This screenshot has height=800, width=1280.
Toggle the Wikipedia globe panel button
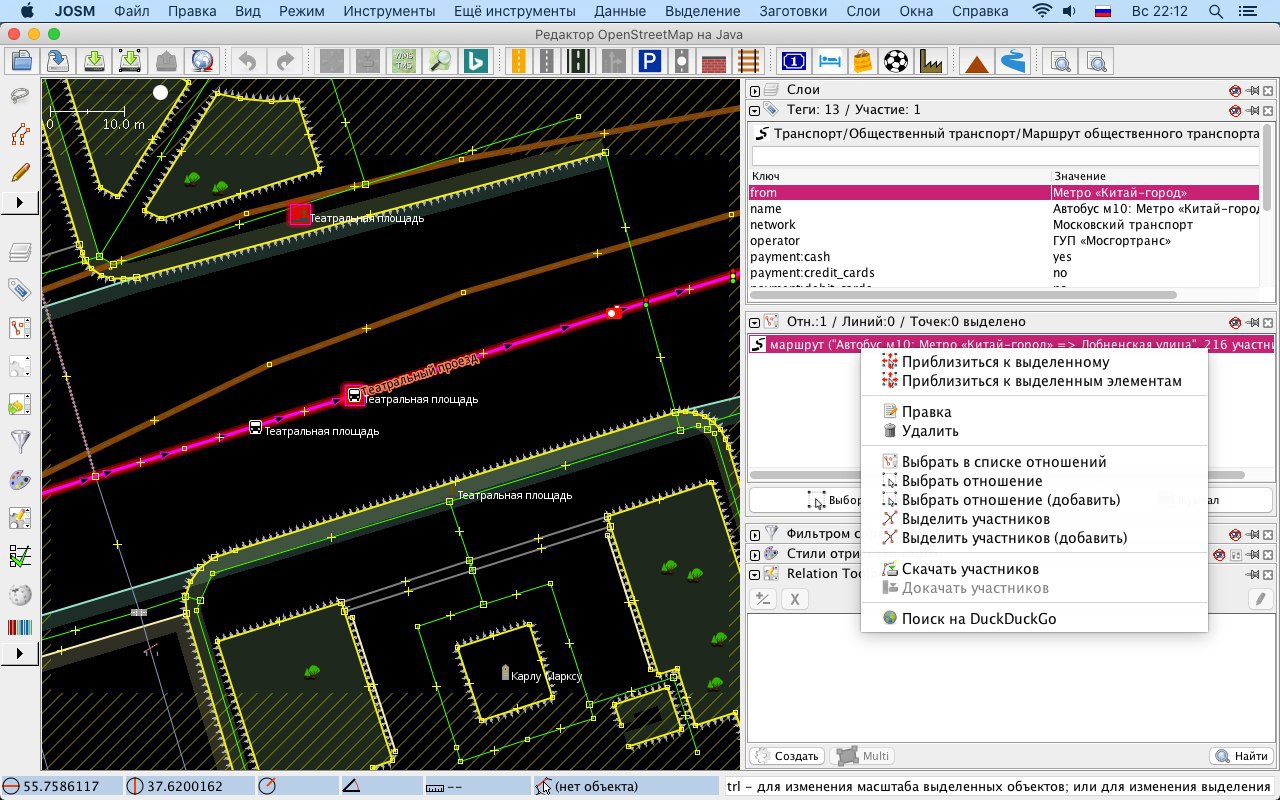coord(20,594)
